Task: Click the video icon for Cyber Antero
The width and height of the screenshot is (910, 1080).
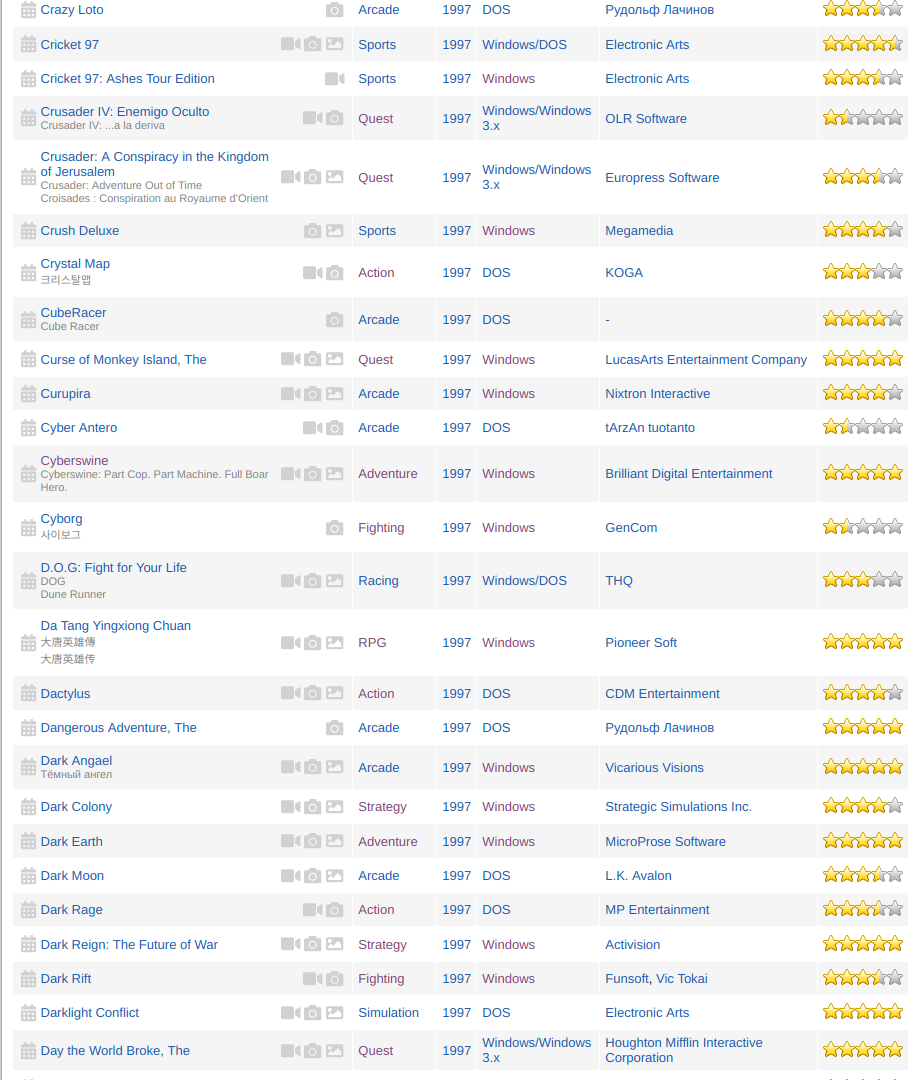Action: [313, 428]
